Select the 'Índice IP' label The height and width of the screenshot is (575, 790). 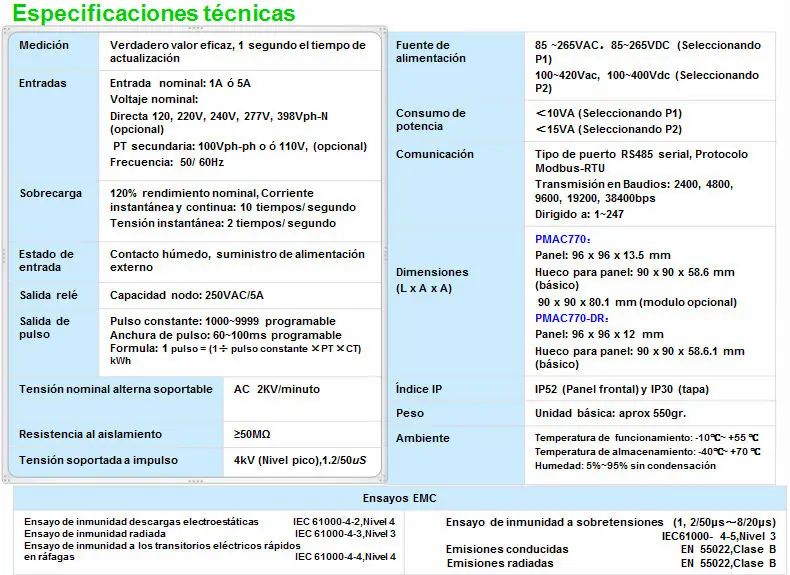419,389
